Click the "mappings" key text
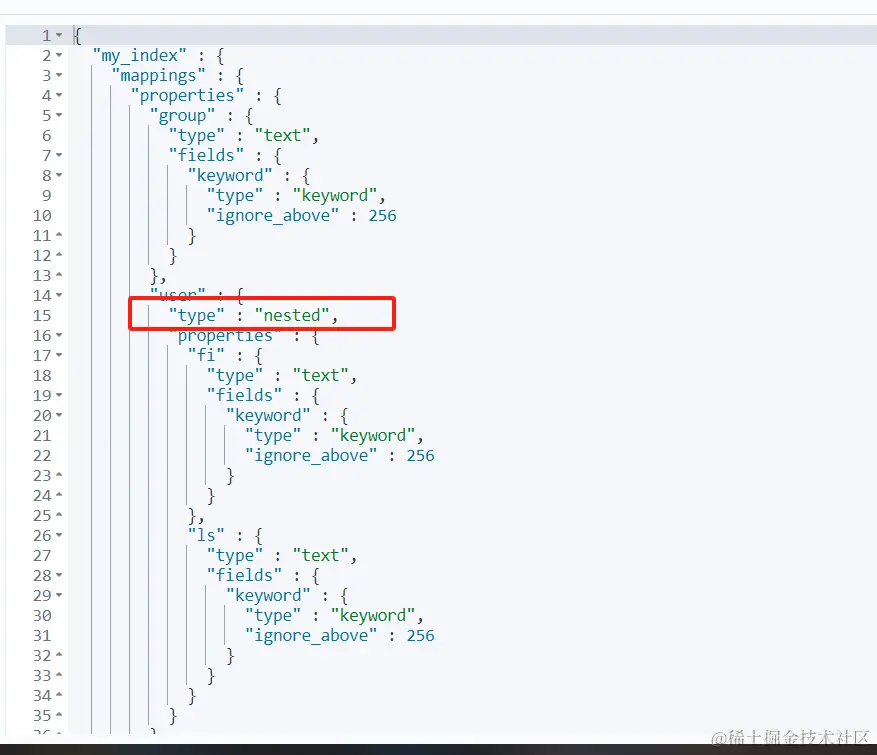The height and width of the screenshot is (755, 877). point(159,76)
